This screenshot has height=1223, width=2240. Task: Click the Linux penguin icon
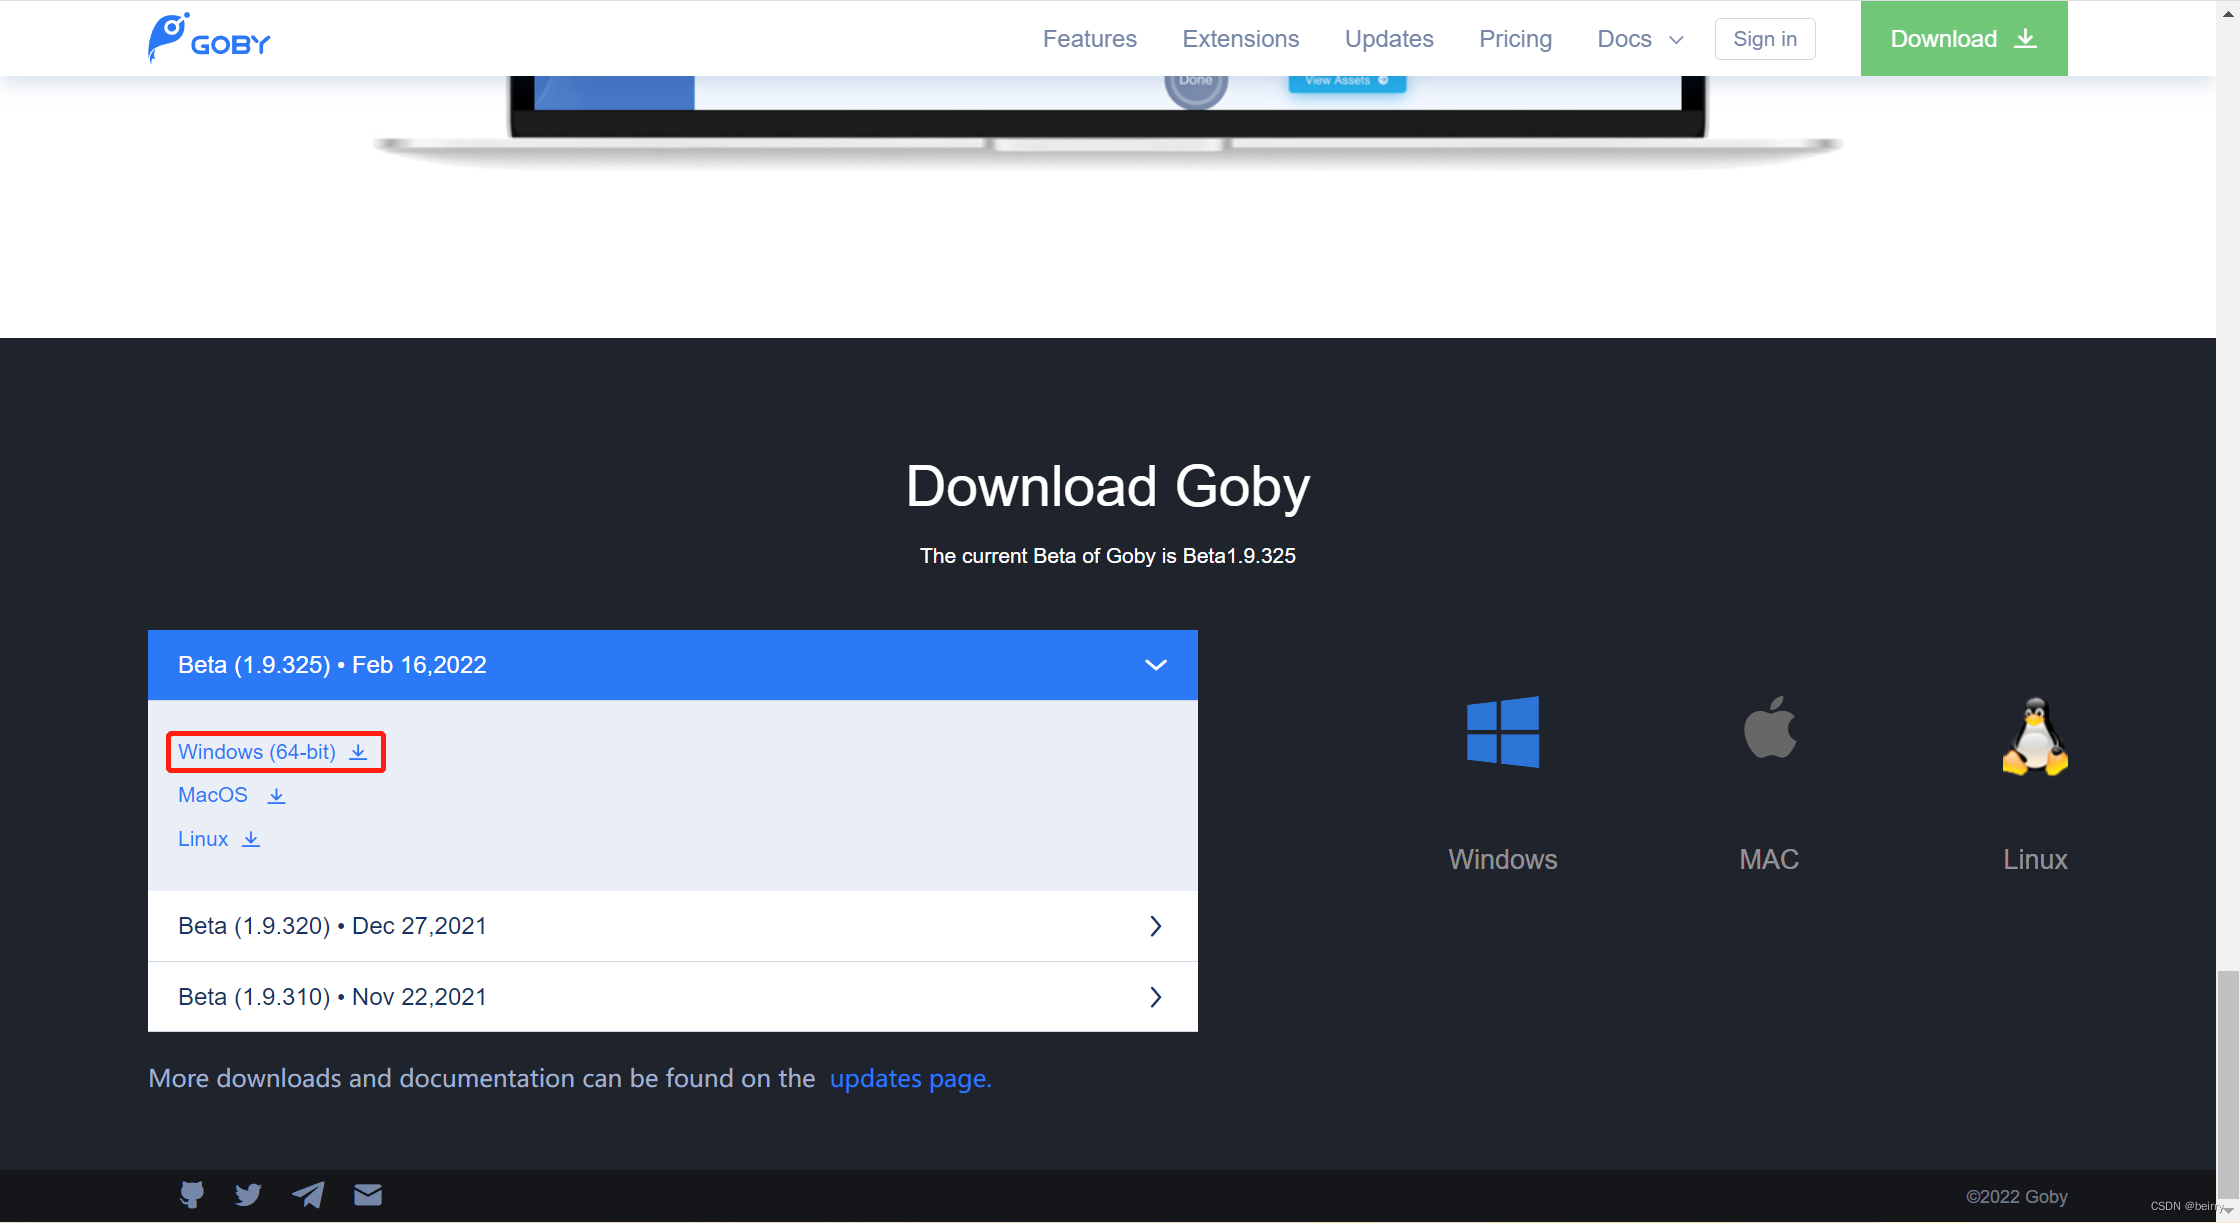[x=2034, y=736]
